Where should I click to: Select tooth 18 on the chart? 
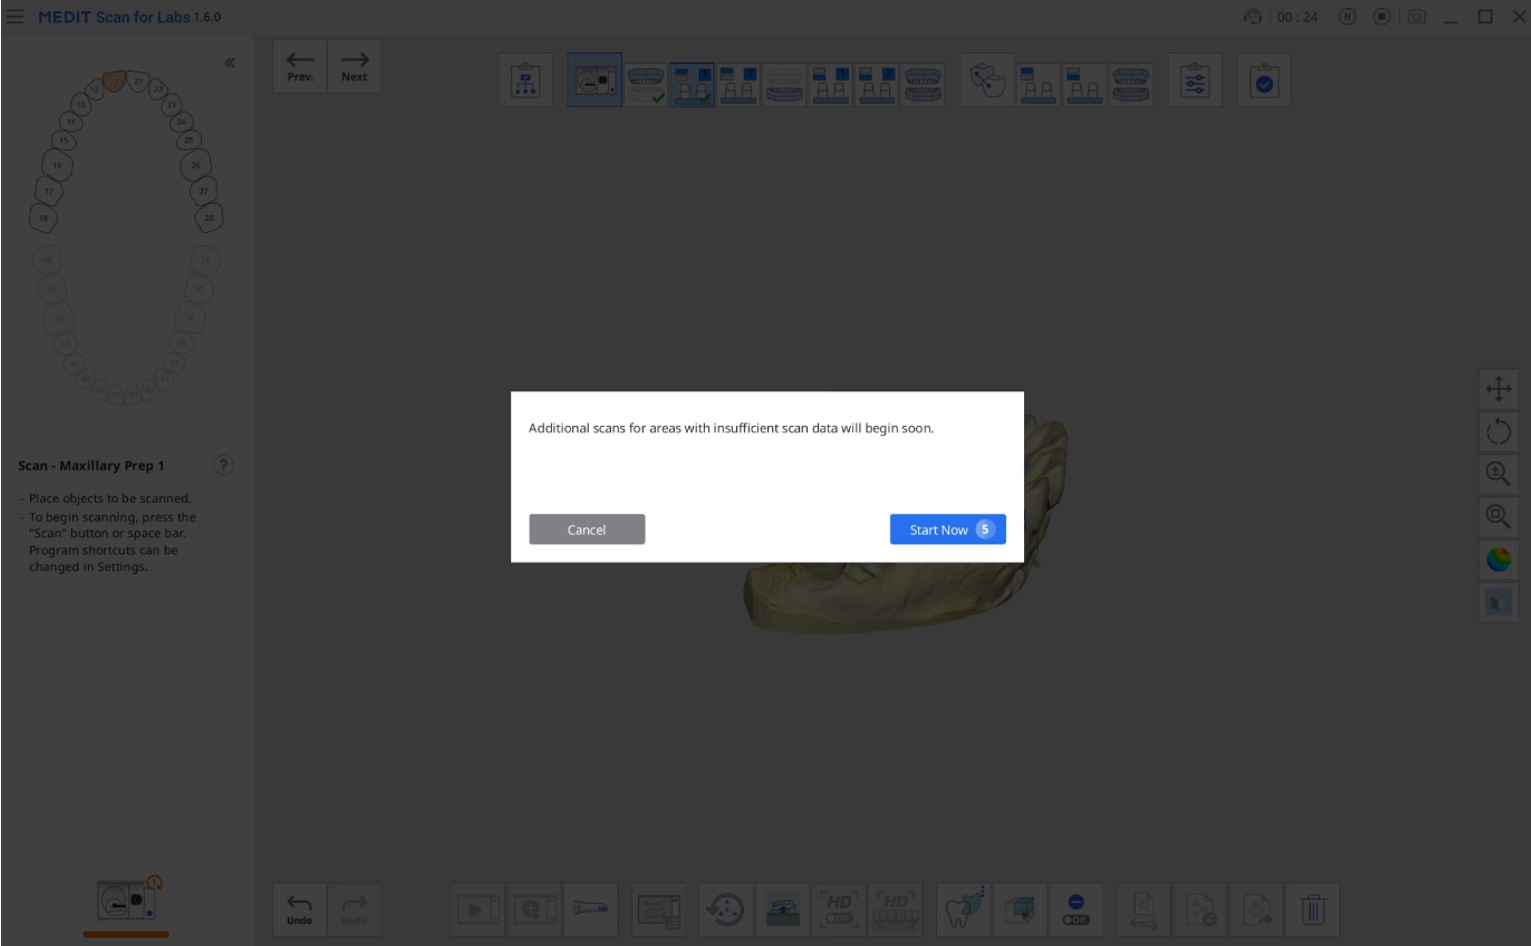click(43, 218)
